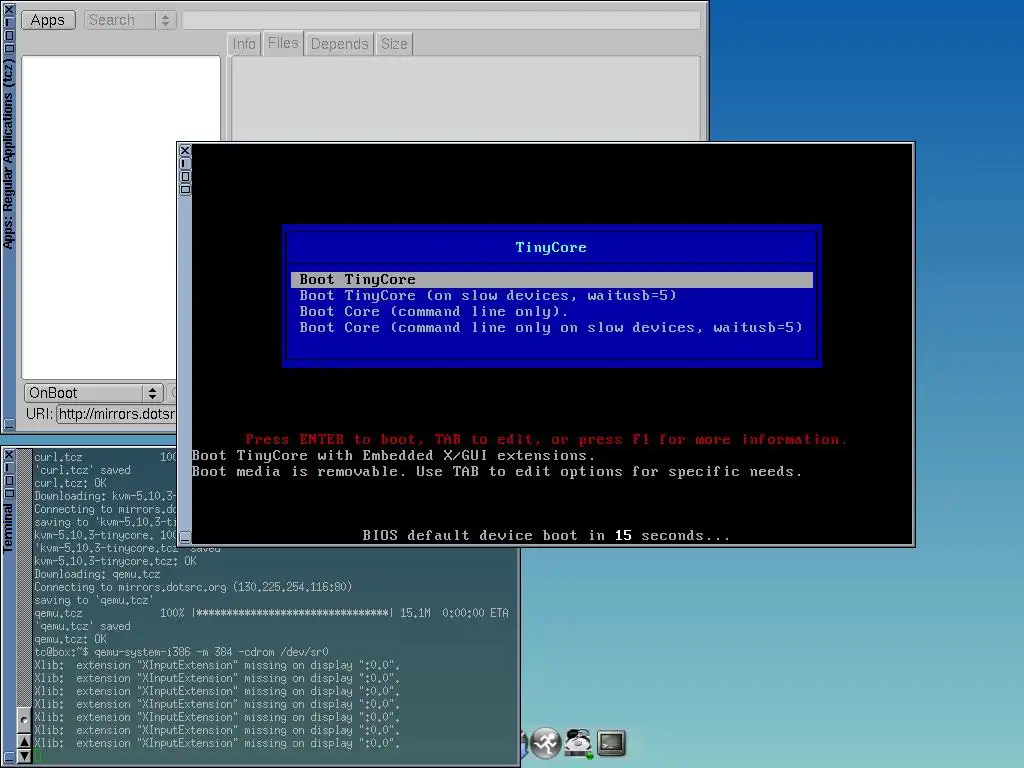1024x768 pixels.
Task: Click the Terminal scrollbar thumb
Action: pyautogui.click(x=24, y=720)
